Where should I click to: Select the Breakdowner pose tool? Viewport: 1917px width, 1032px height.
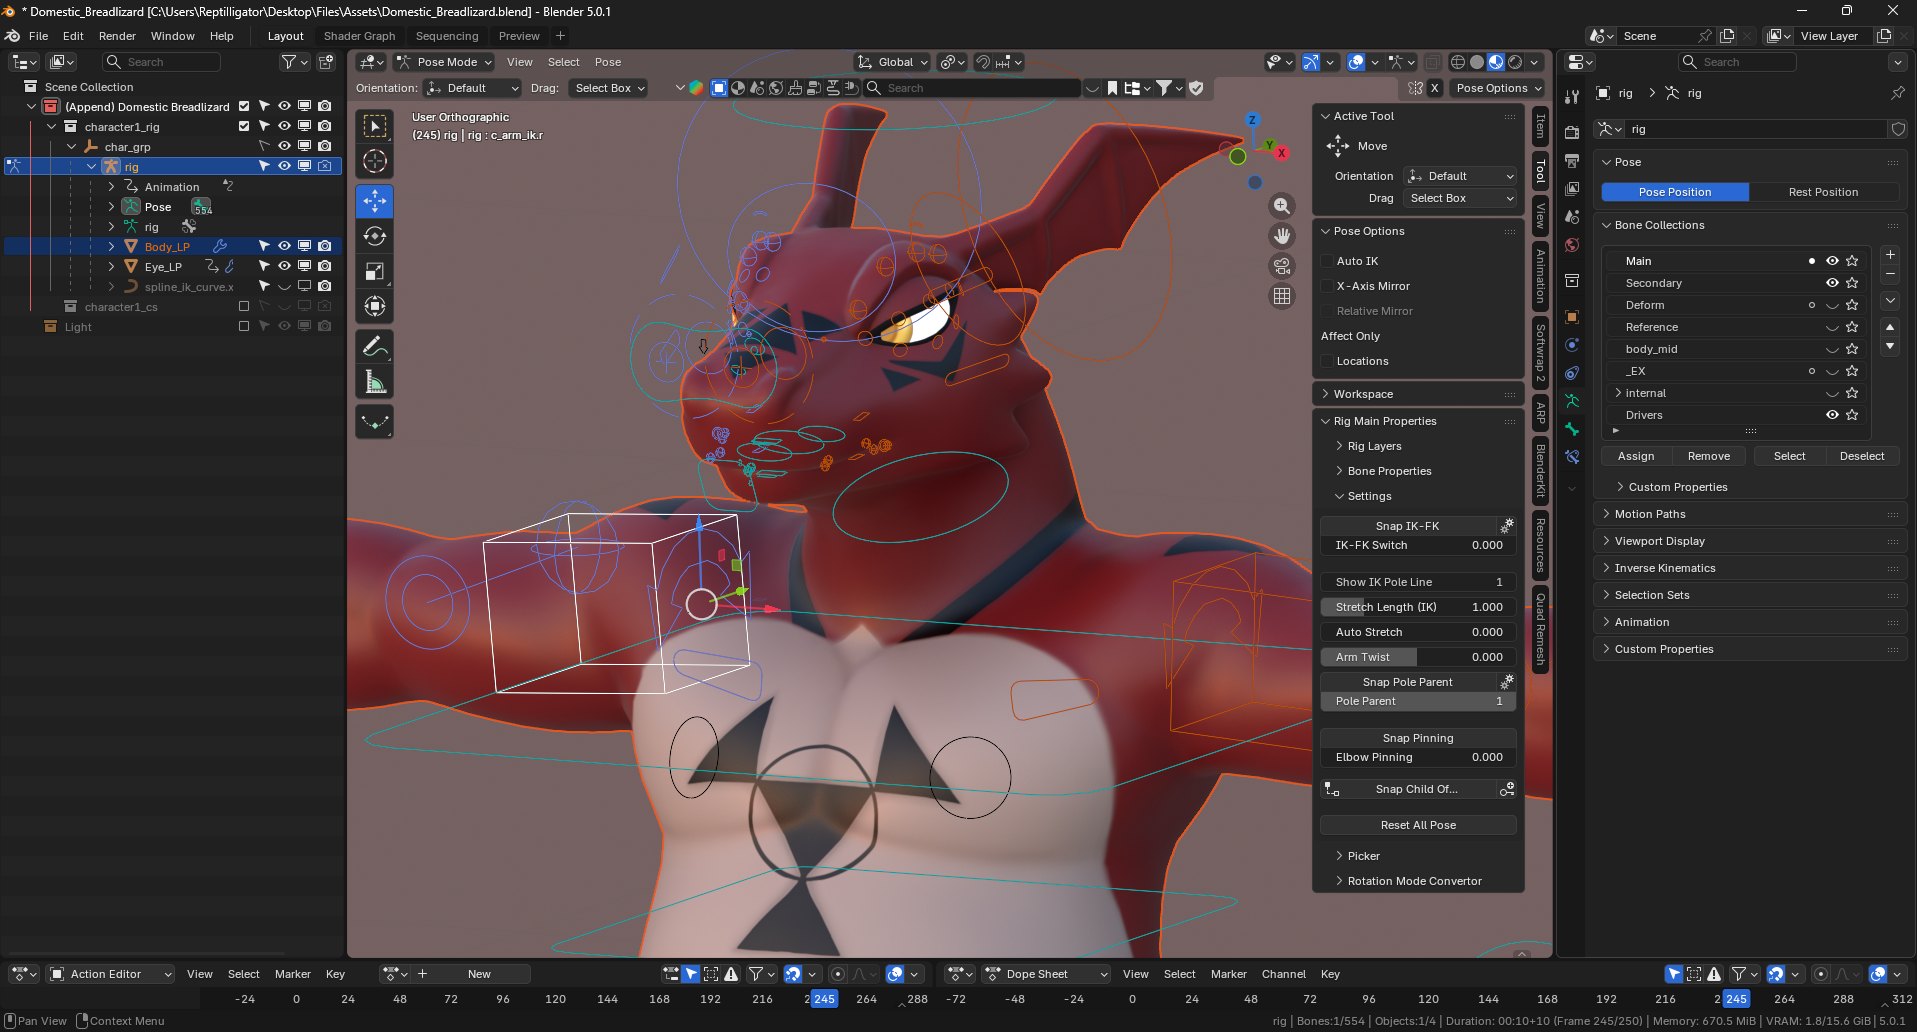pos(375,422)
